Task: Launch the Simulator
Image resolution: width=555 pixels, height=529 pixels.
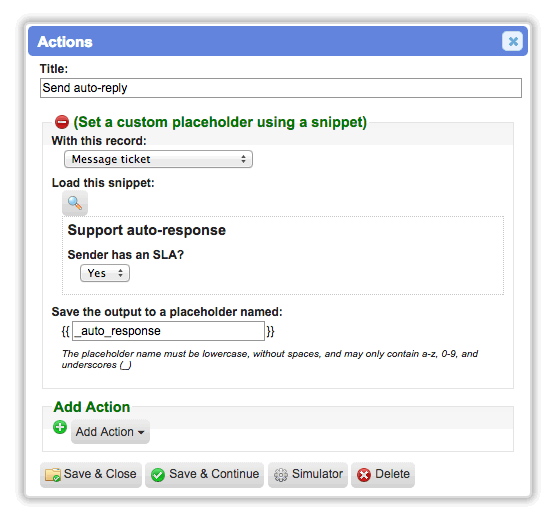Action: 308,475
